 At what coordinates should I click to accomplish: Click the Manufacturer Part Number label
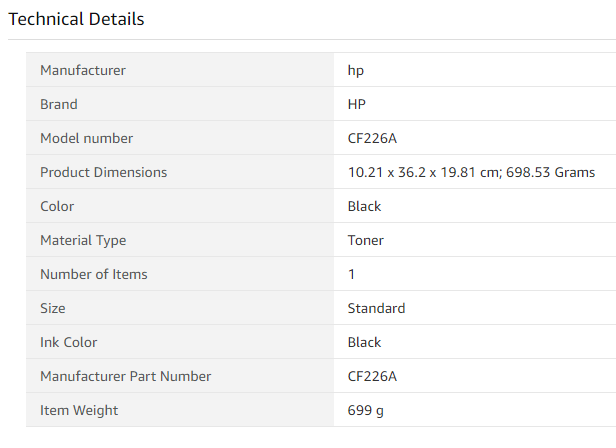[x=125, y=376]
